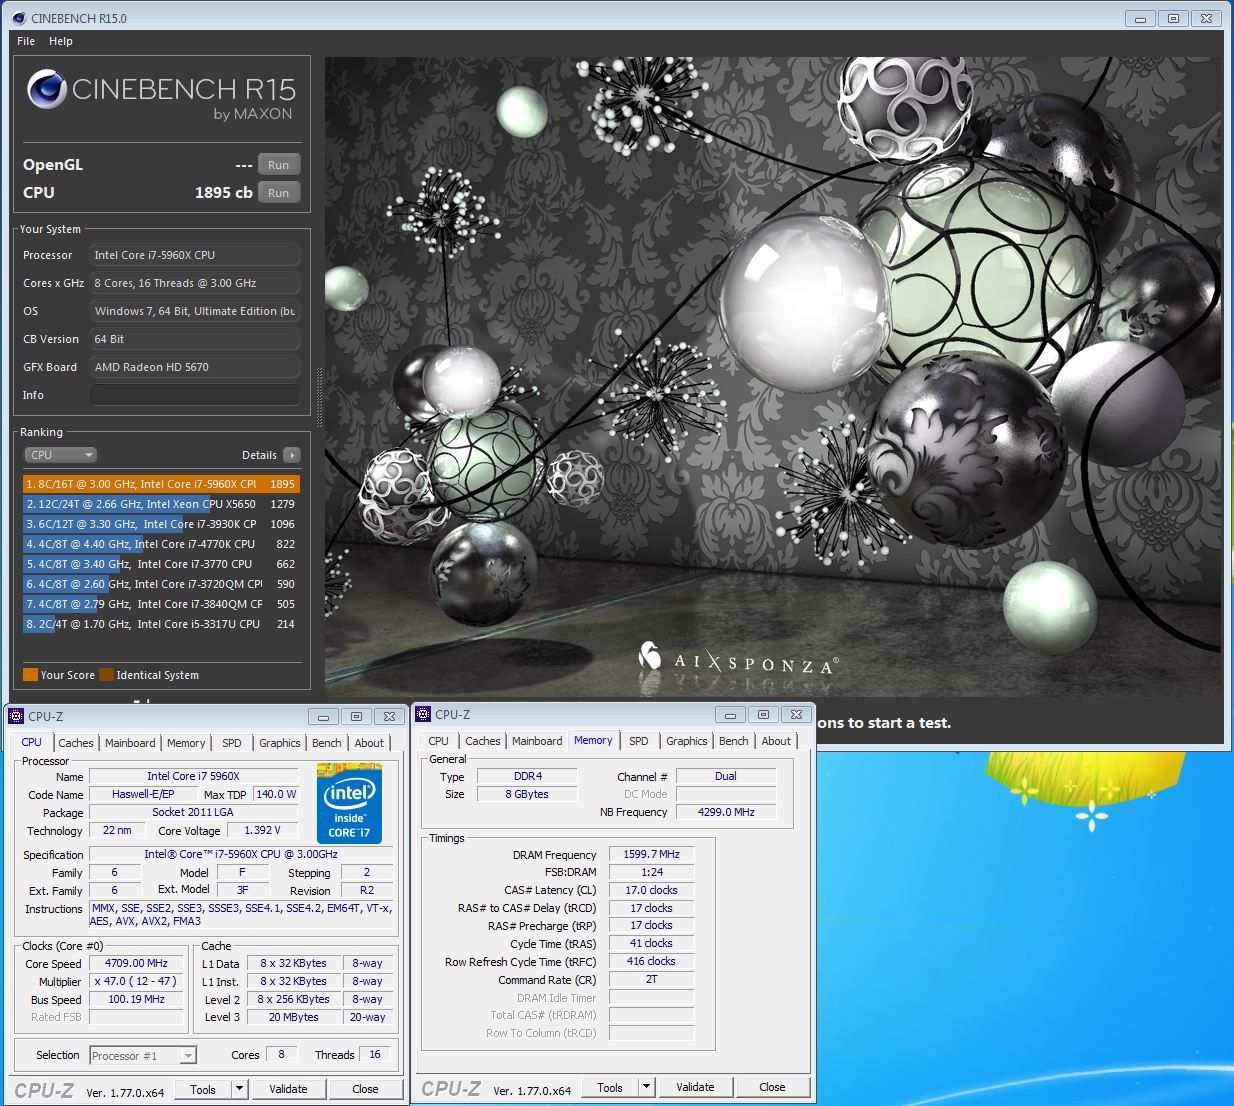This screenshot has width=1234, height=1106.
Task: Switch to CPU tab in right CPU-Z
Action: pos(439,741)
